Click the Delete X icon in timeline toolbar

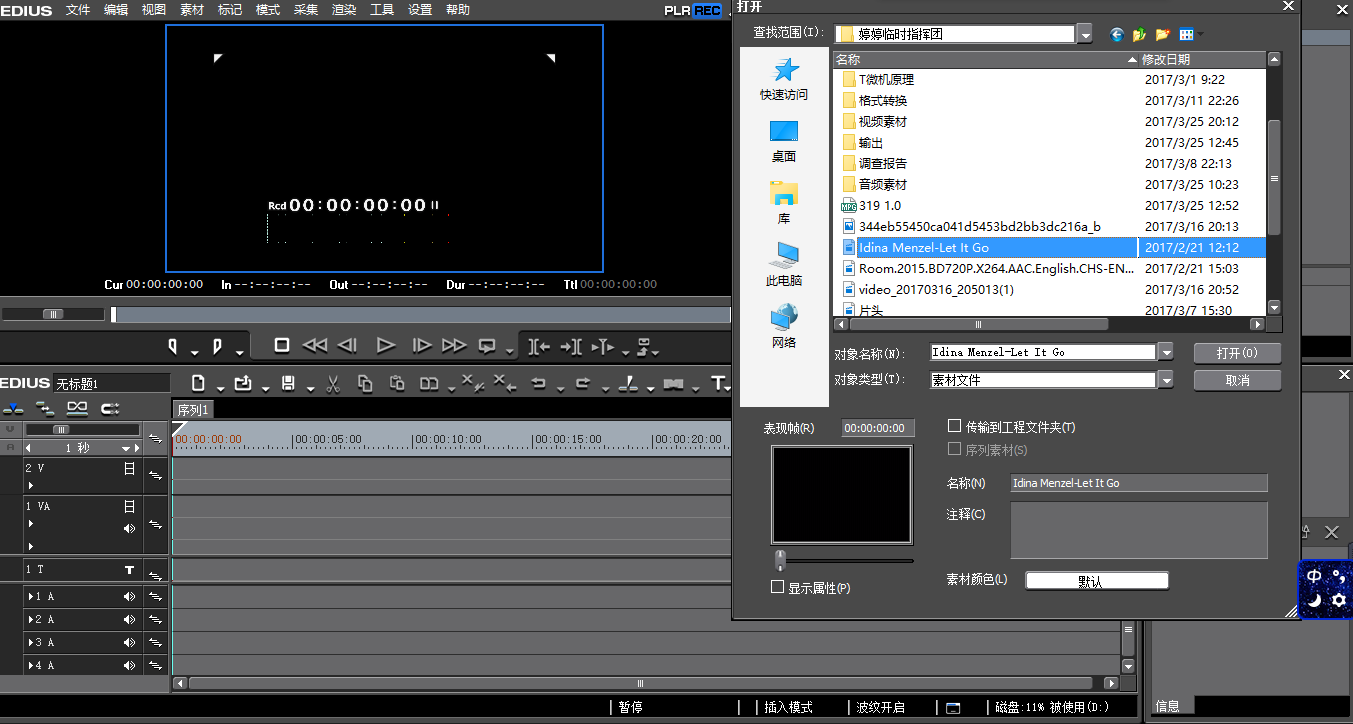pyautogui.click(x=473, y=383)
